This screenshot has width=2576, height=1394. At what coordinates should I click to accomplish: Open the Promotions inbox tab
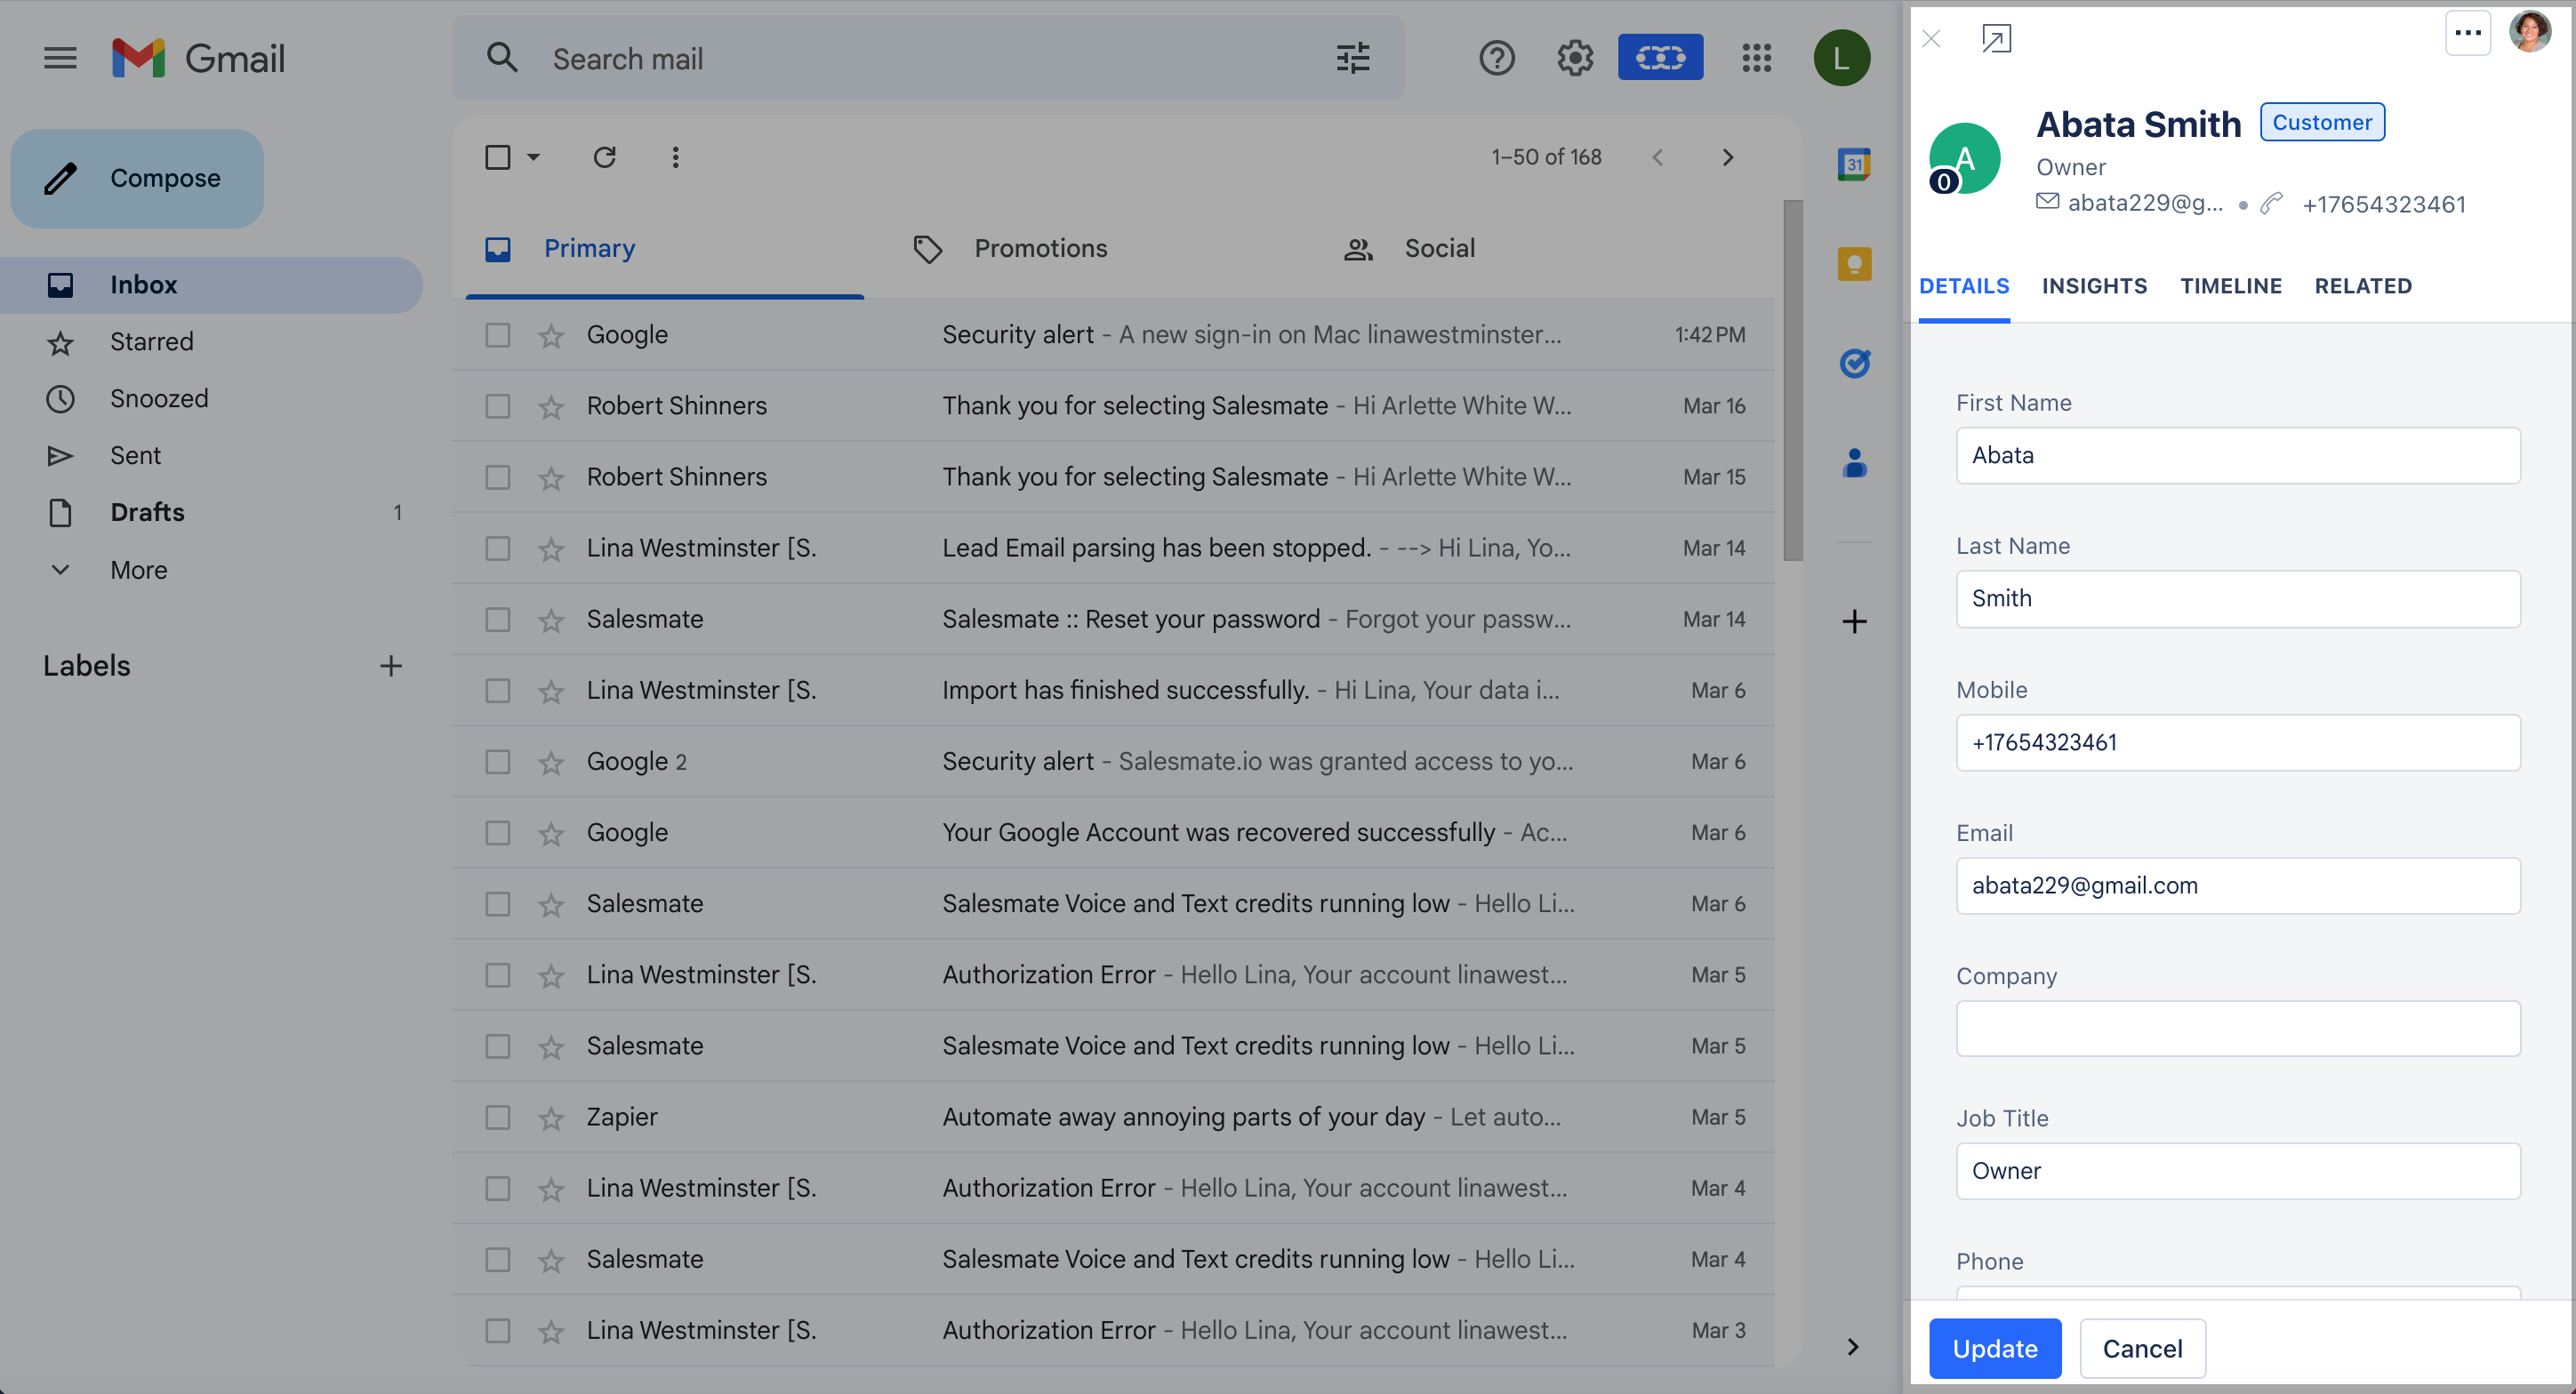(1040, 248)
